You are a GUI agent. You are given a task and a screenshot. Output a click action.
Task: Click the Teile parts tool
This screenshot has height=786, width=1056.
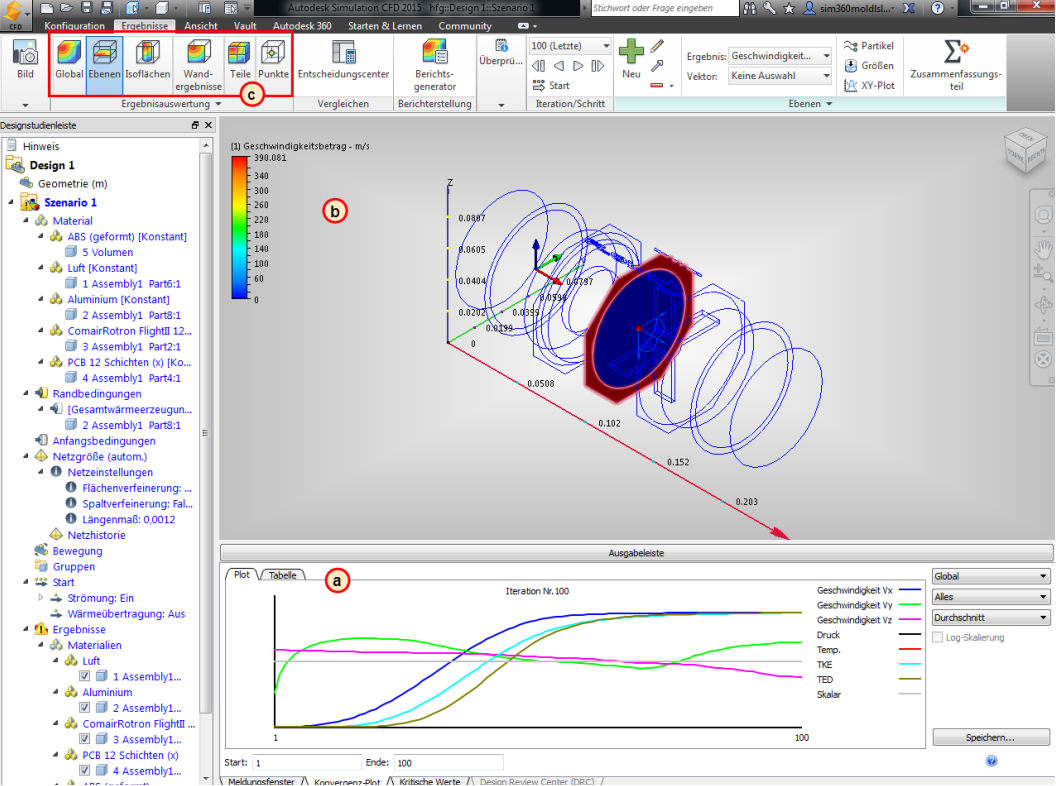240,59
